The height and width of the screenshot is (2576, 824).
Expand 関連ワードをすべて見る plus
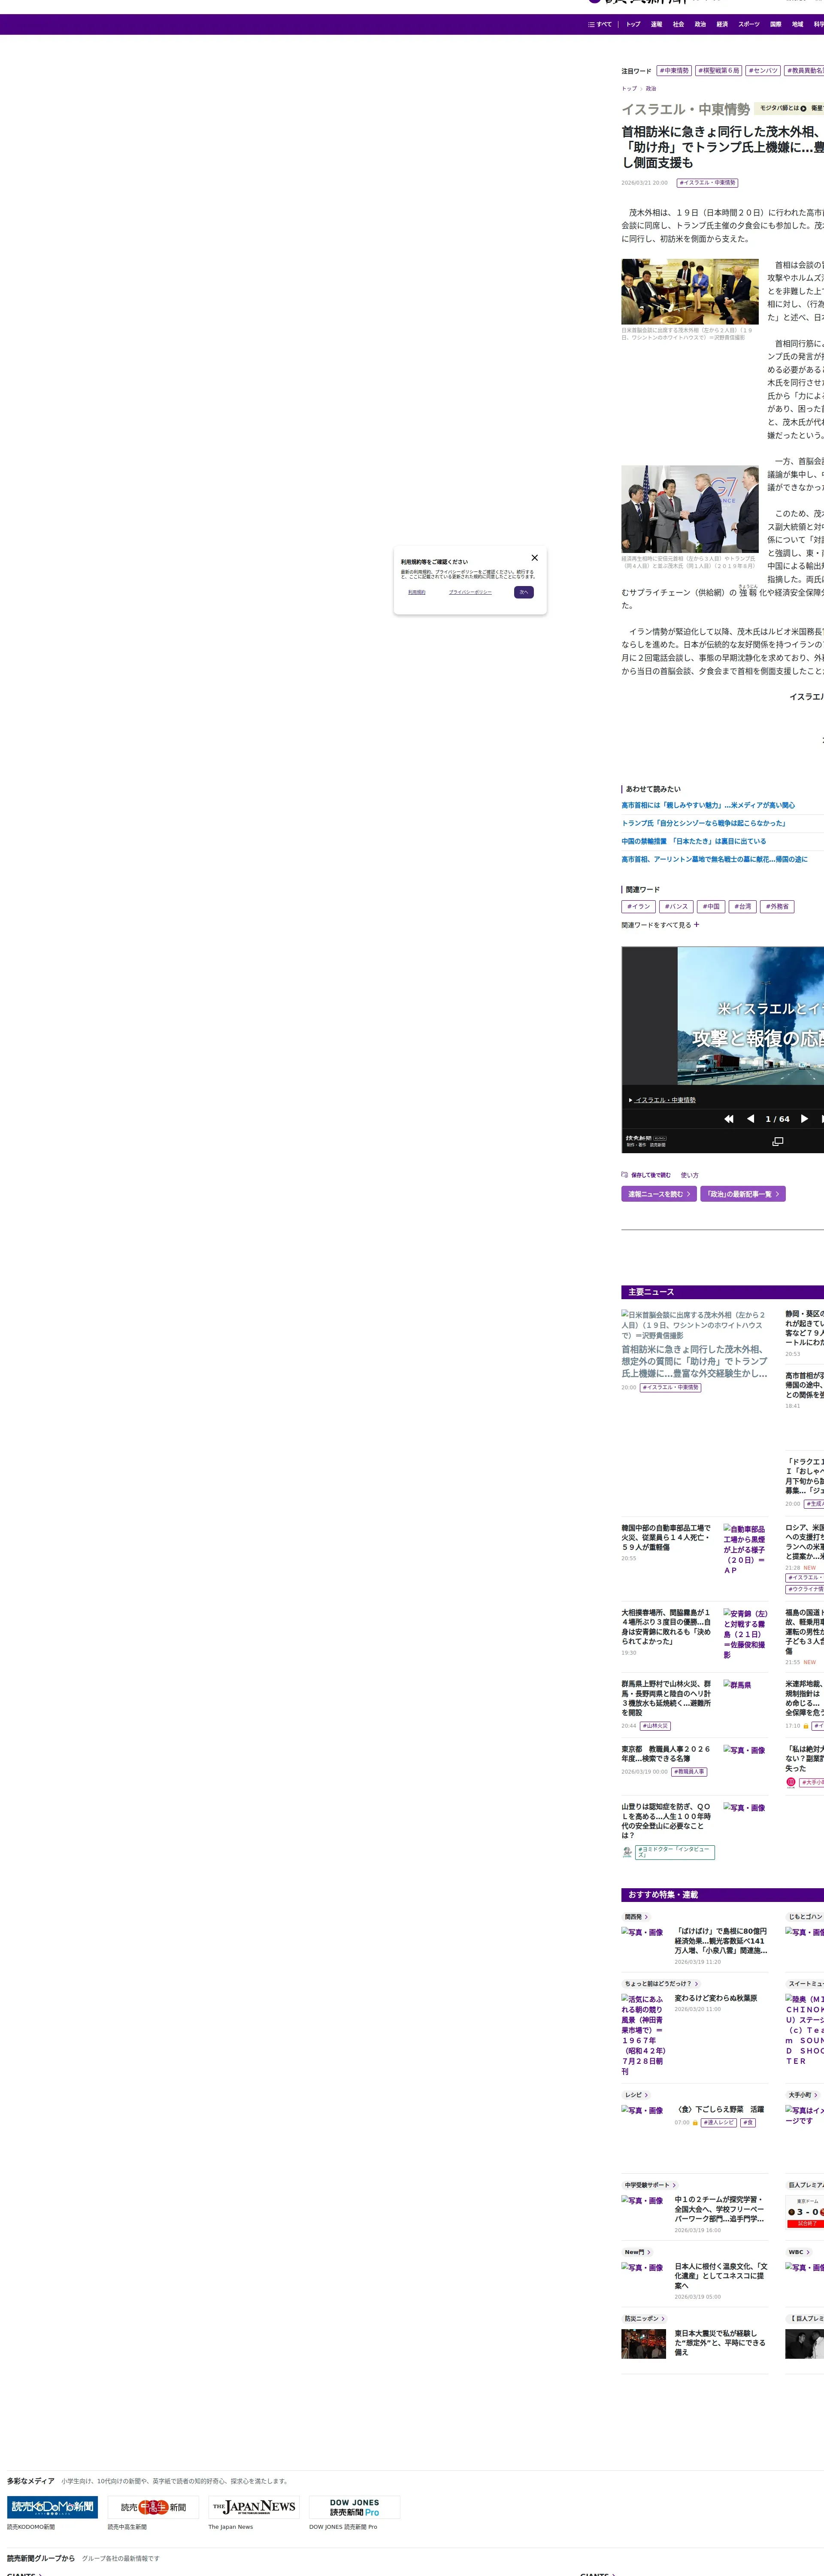click(x=660, y=925)
